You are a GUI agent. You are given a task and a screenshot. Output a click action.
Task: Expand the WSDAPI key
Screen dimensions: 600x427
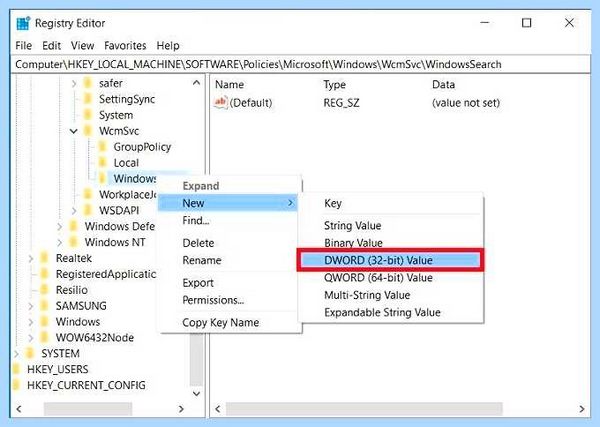[74, 210]
